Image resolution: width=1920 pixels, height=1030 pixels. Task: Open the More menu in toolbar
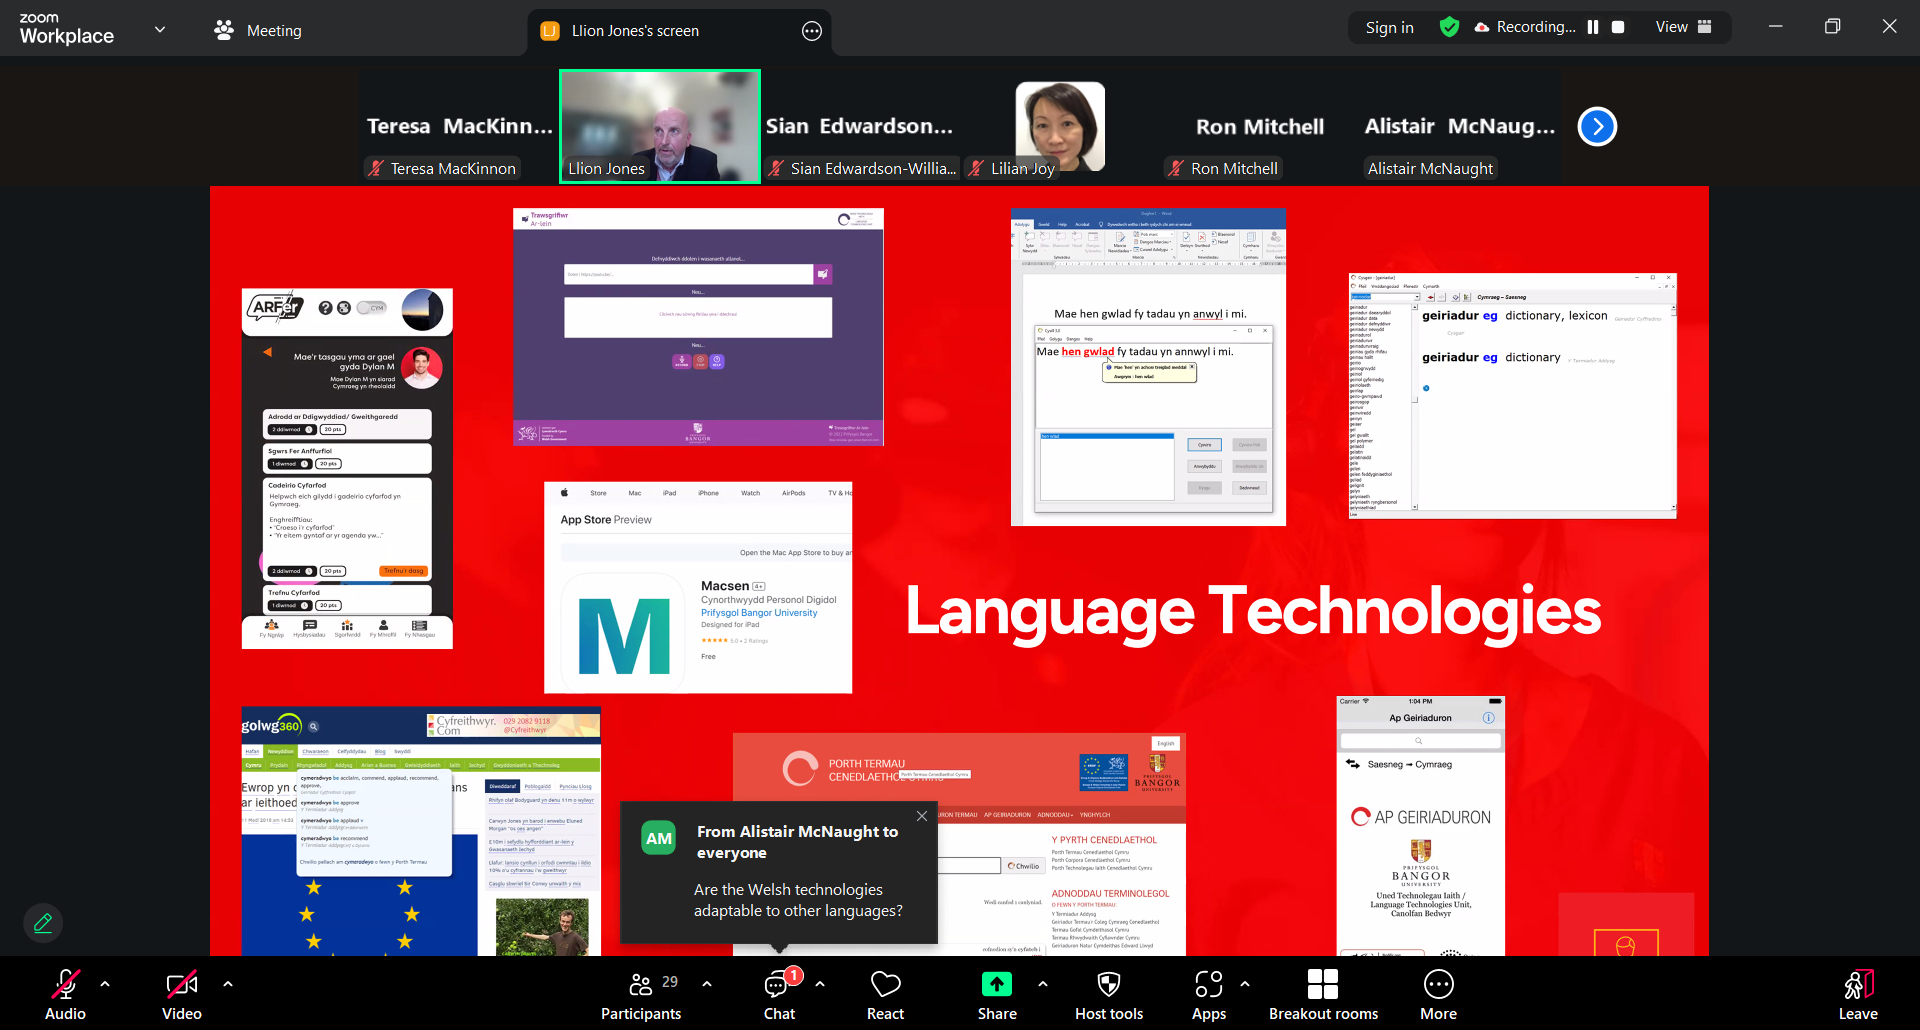[1438, 995]
